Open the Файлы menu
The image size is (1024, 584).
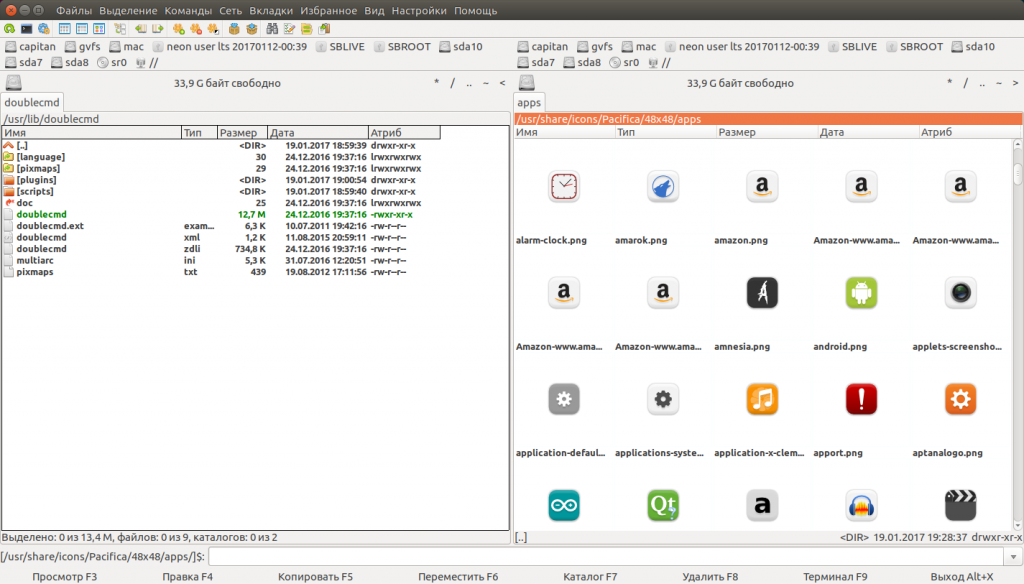coord(74,10)
